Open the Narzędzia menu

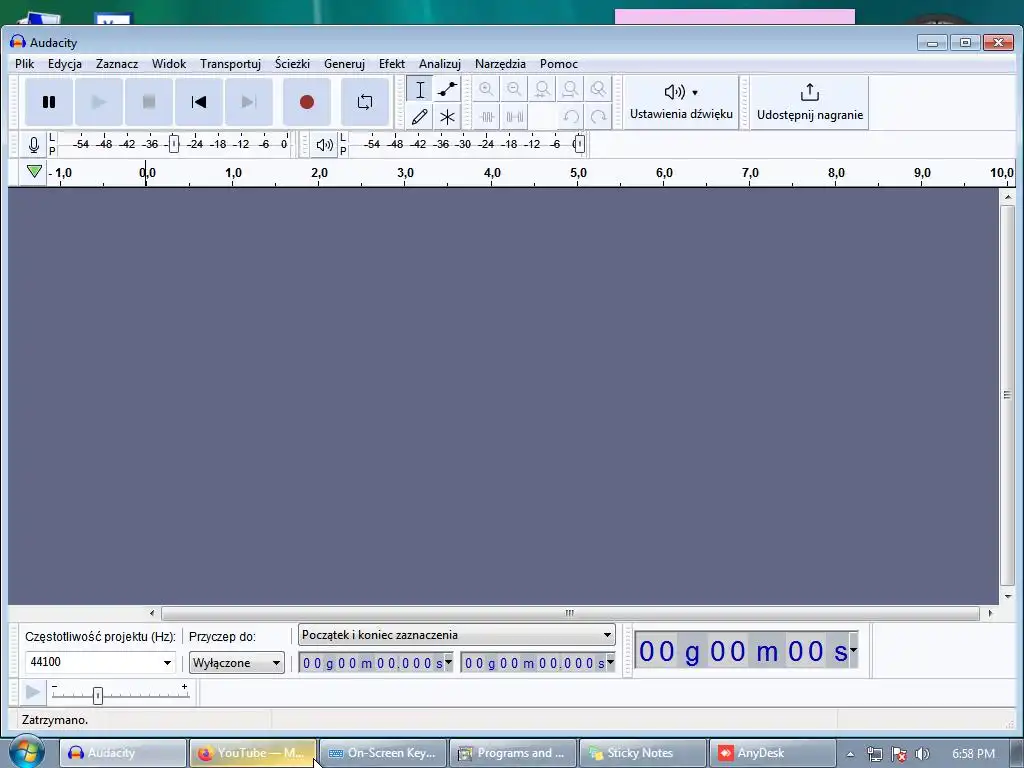[x=500, y=63]
